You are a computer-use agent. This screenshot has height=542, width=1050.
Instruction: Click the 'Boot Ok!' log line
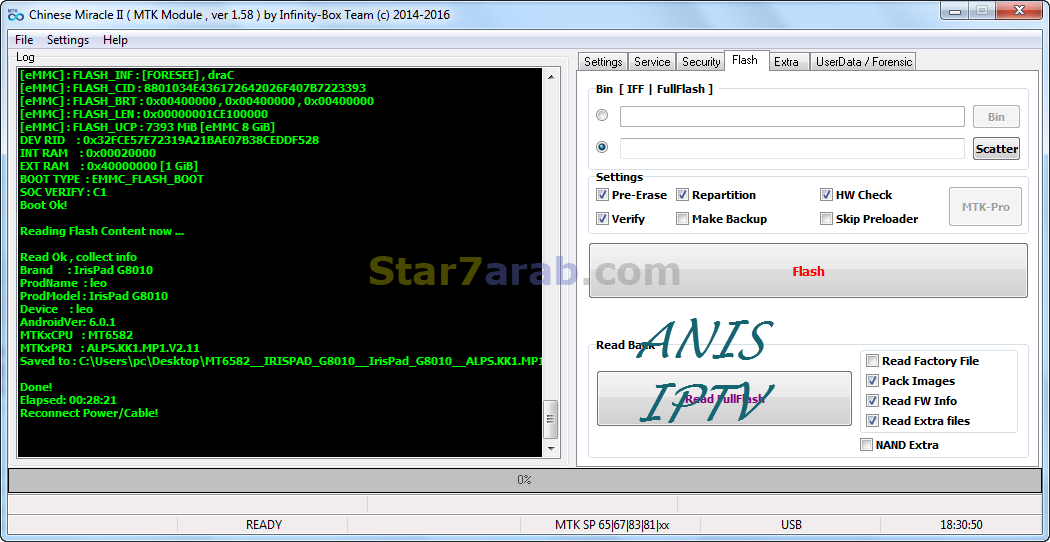click(44, 205)
